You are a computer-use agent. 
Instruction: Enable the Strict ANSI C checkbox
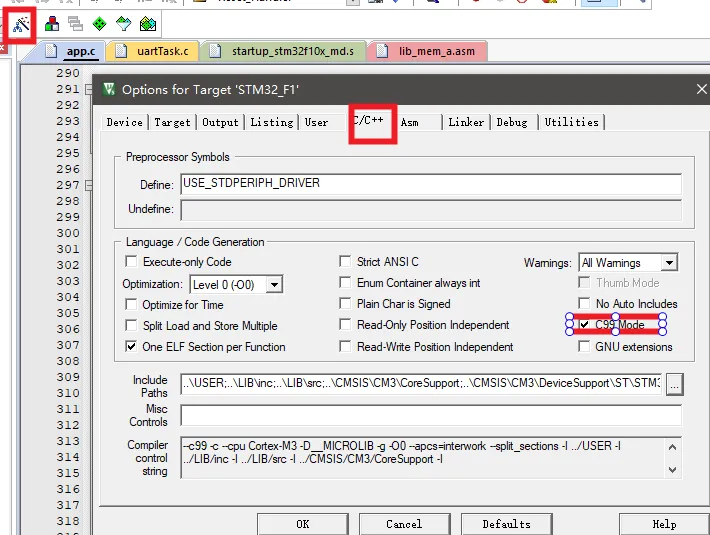click(x=345, y=262)
